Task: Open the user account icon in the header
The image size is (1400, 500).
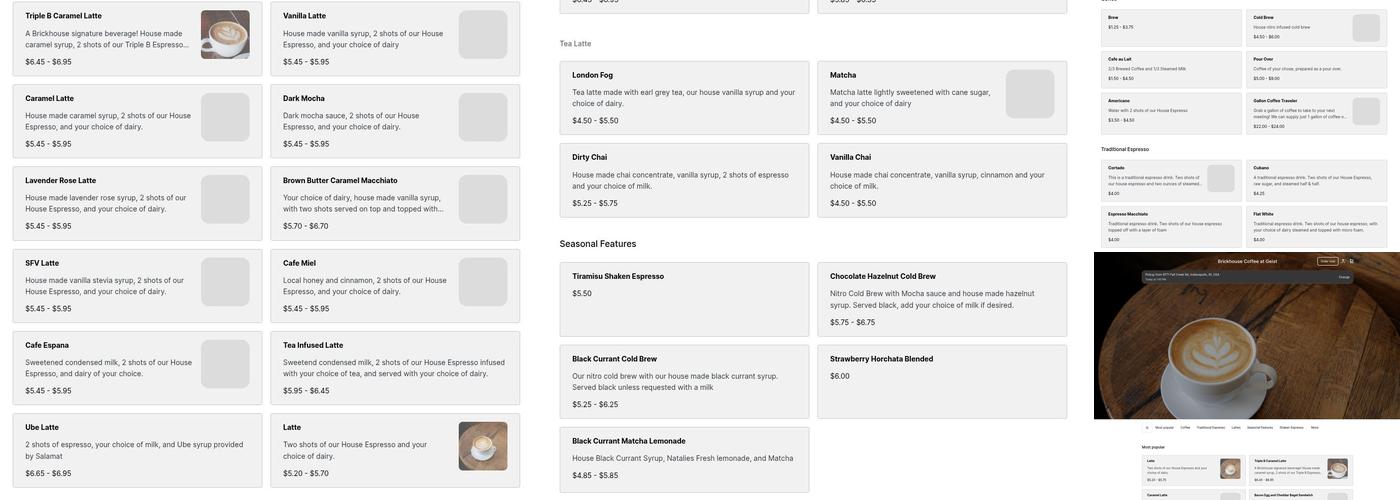Action: coord(1343,261)
